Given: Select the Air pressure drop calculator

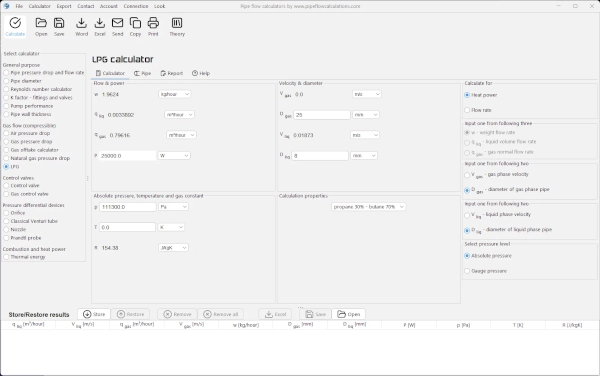Looking at the screenshot, I should click(27, 133).
